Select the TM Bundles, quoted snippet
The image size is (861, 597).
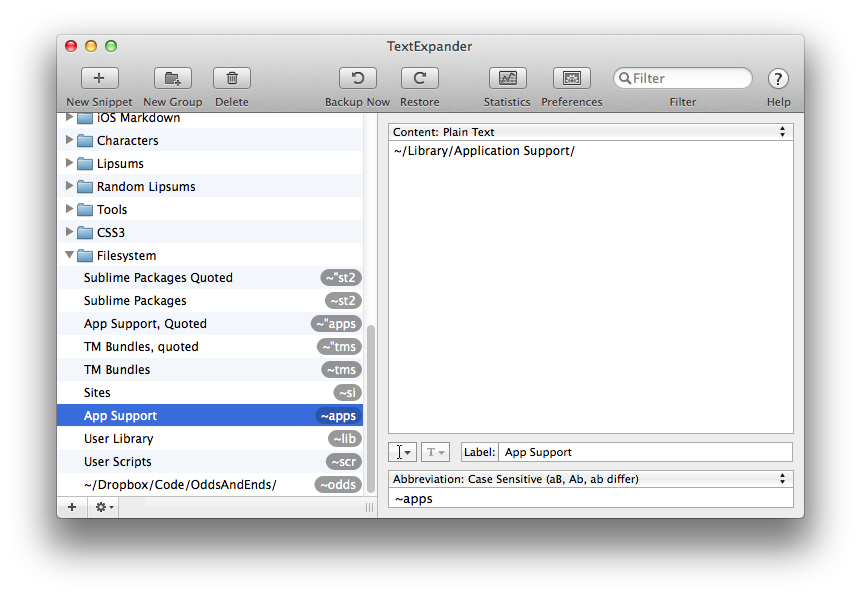click(x=210, y=347)
